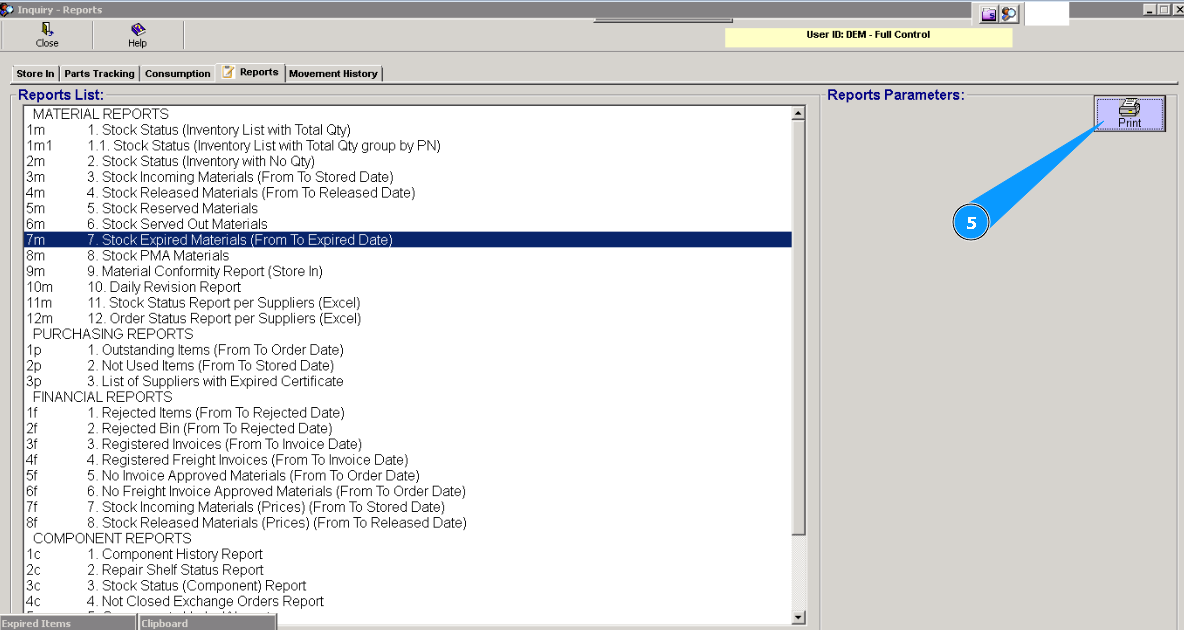The width and height of the screenshot is (1184, 633).
Task: Select Stock PMA Materials report
Action: pyautogui.click(x=408, y=255)
